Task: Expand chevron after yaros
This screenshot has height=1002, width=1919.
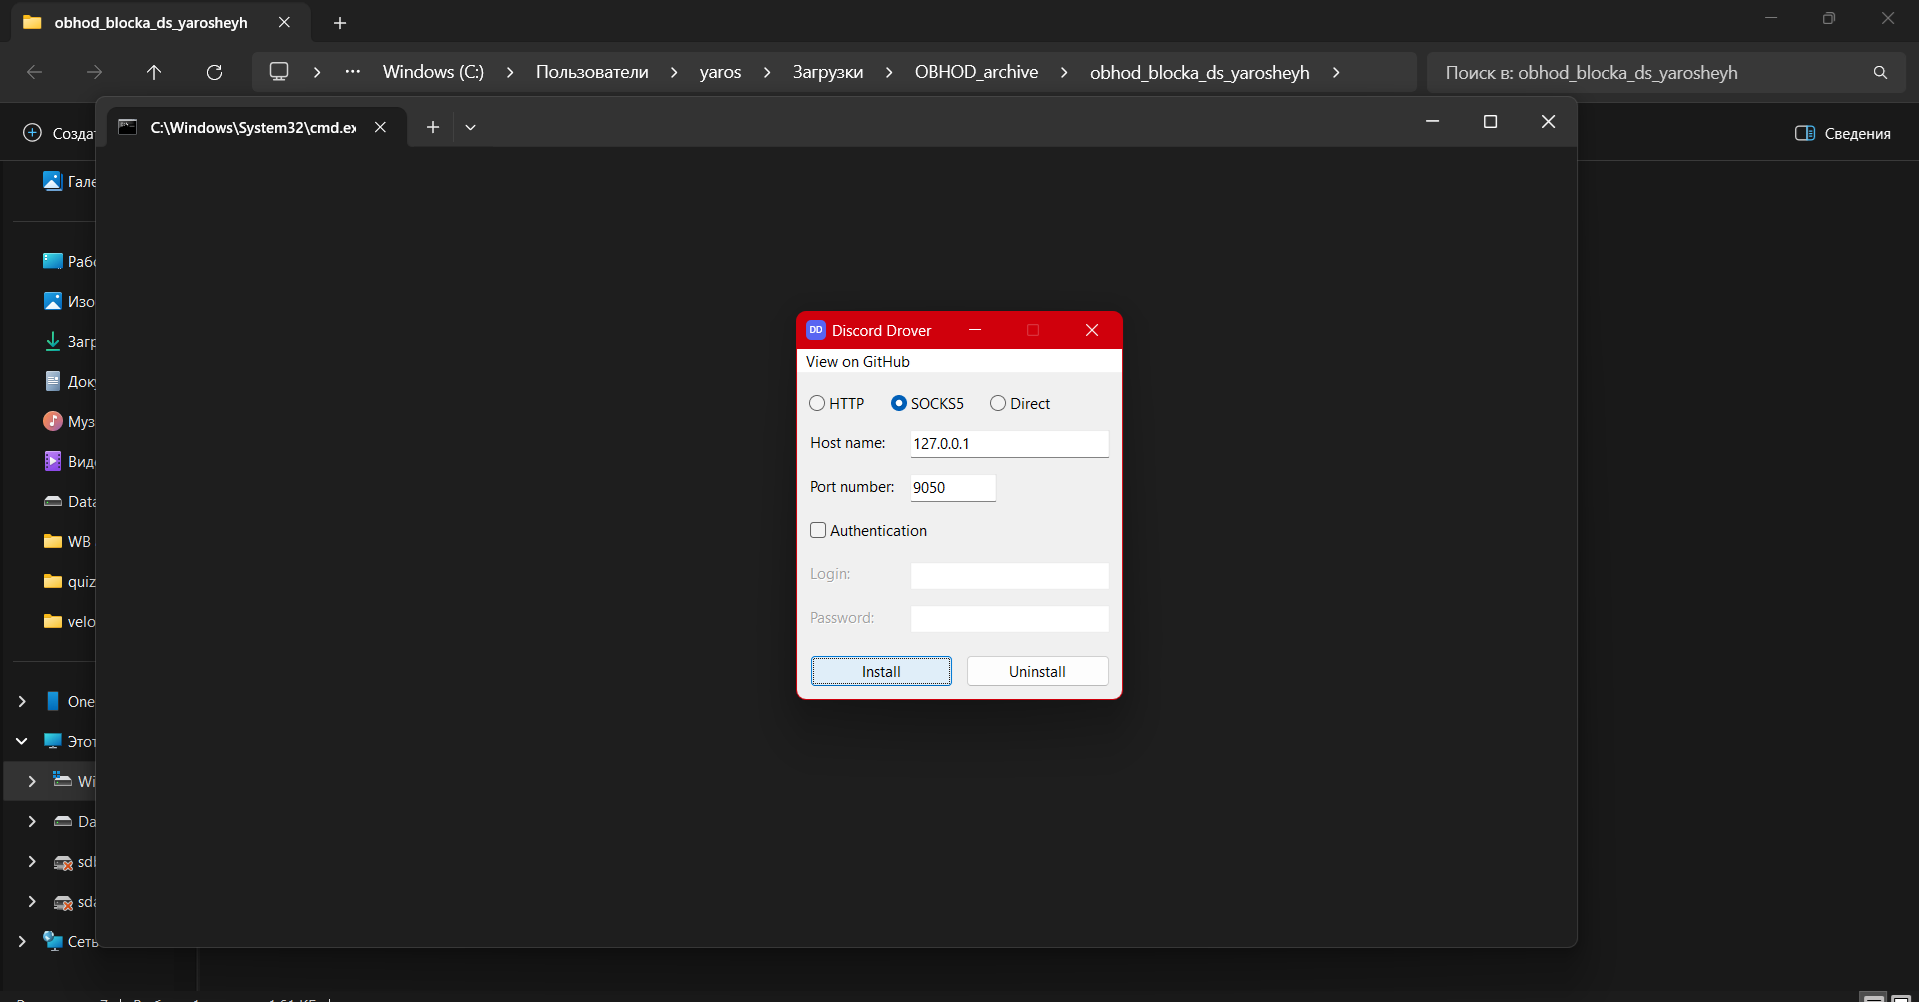Action: coord(767,72)
